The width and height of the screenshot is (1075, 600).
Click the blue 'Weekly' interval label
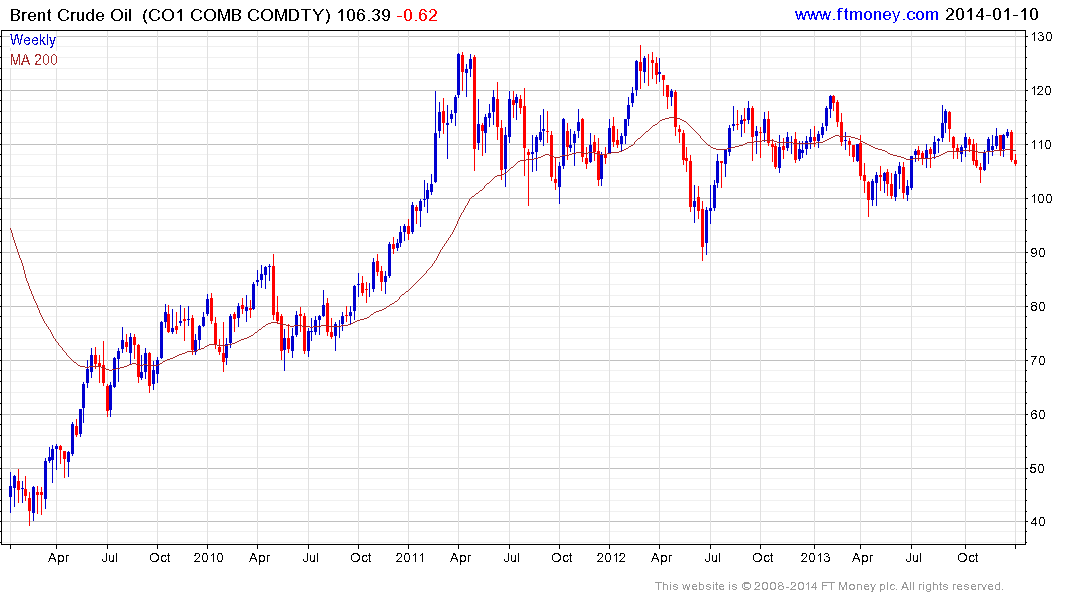coord(32,40)
